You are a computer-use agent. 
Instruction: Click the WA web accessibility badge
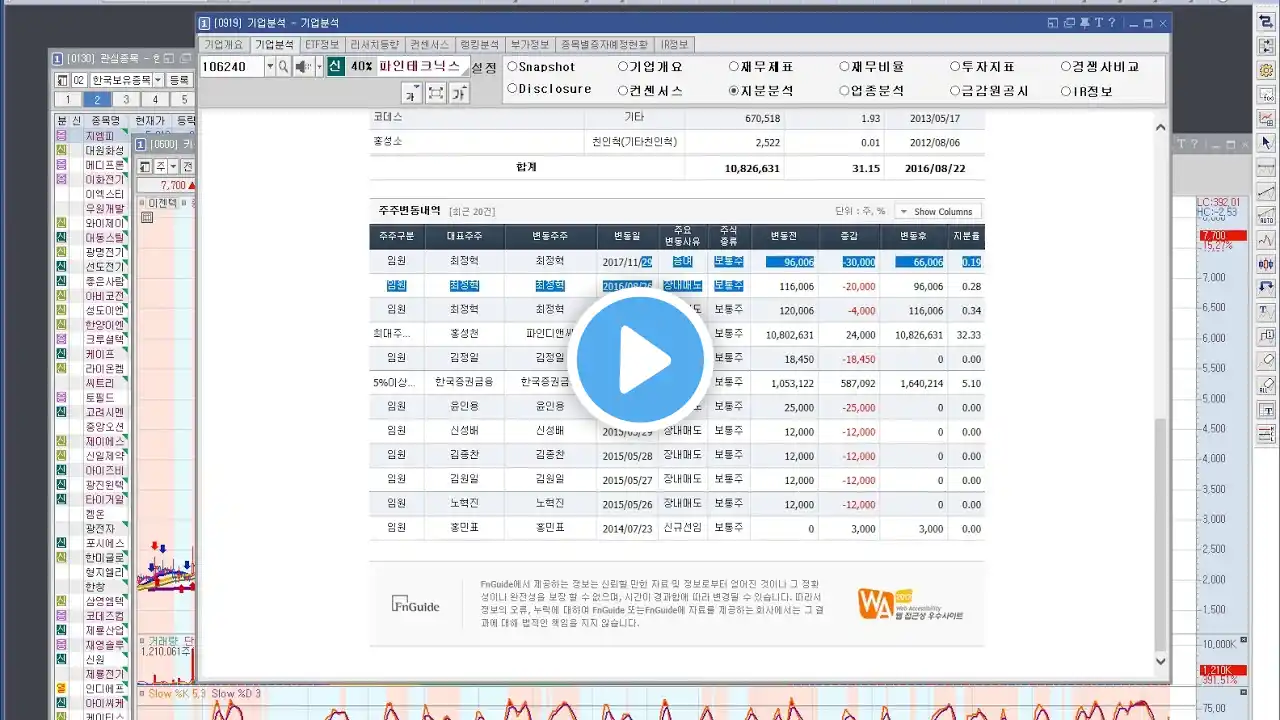pyautogui.click(x=910, y=604)
